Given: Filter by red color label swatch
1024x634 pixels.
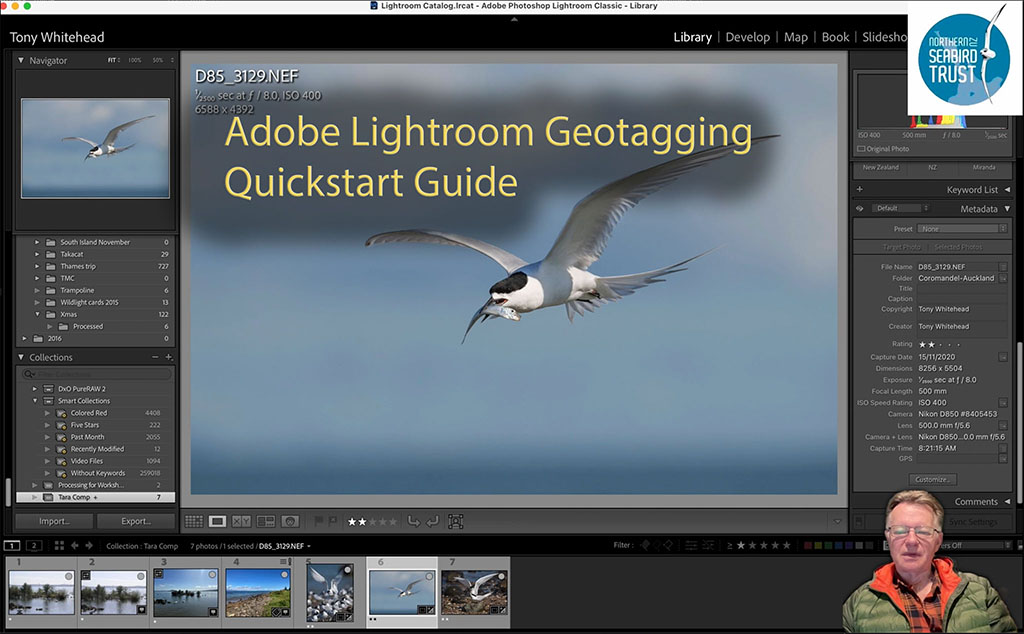Looking at the screenshot, I should point(808,545).
